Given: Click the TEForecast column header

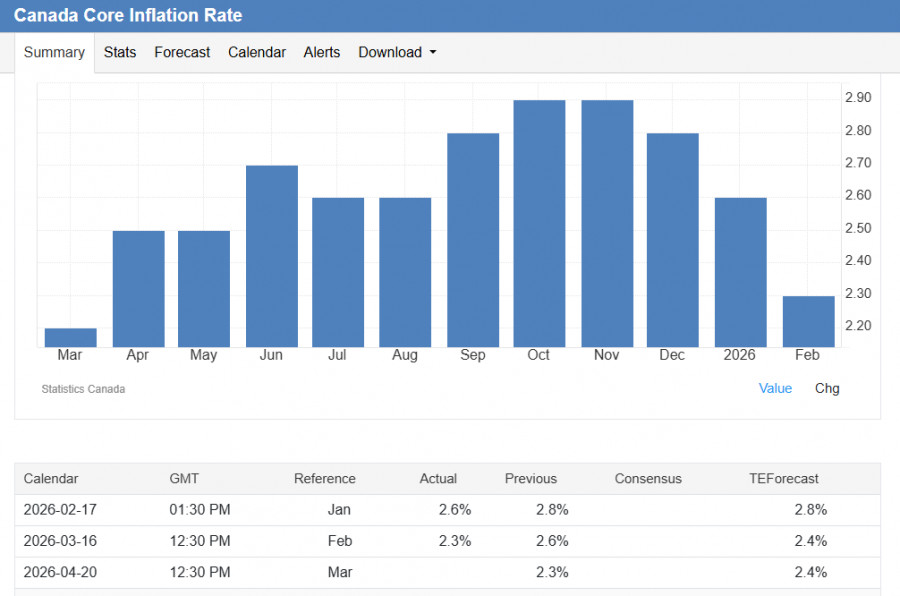Looking at the screenshot, I should 783,478.
